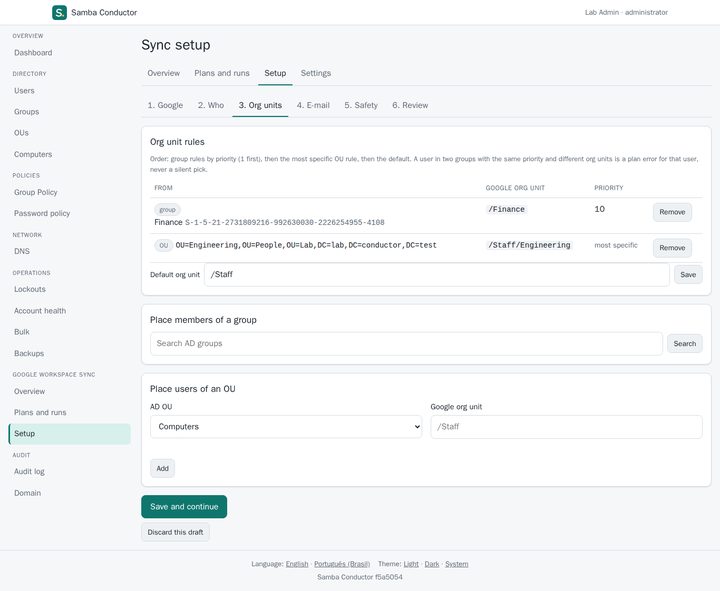This screenshot has width=720, height=591.
Task: Select Setup in the sidebar
Action: (x=69, y=434)
